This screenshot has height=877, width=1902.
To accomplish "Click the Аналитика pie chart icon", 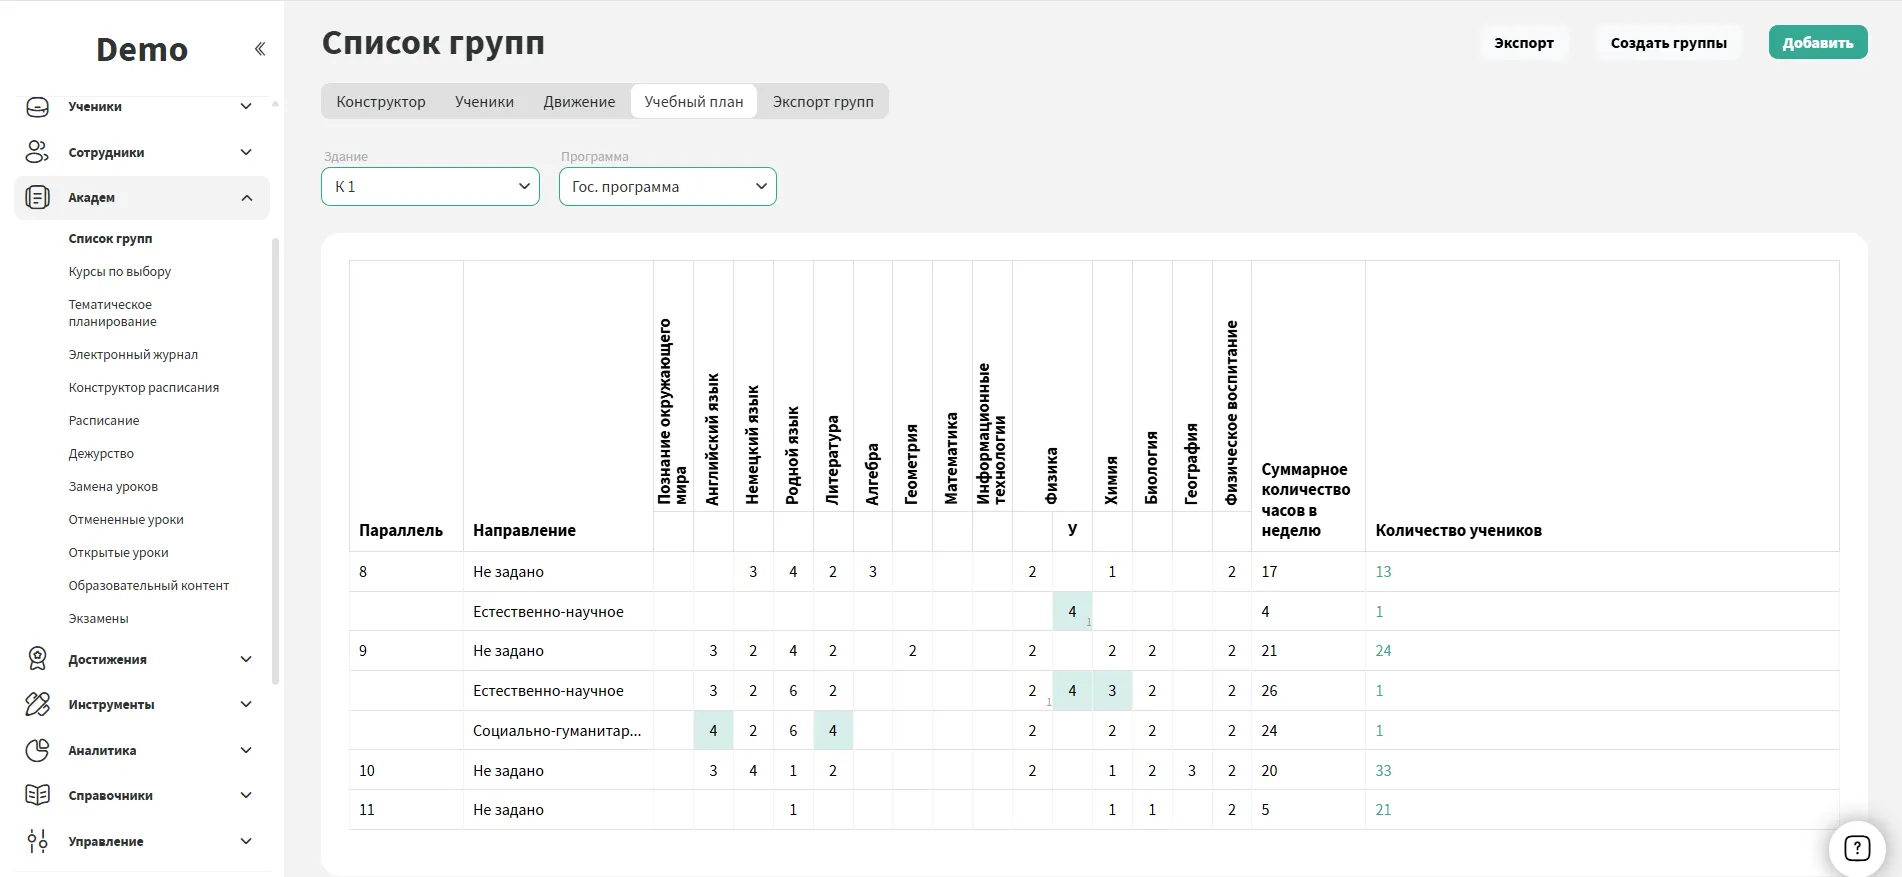I will pos(37,750).
